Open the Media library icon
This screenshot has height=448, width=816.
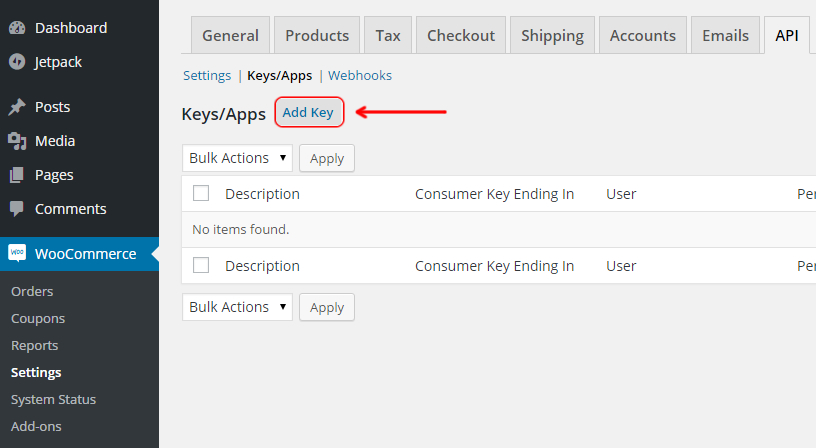pos(17,141)
